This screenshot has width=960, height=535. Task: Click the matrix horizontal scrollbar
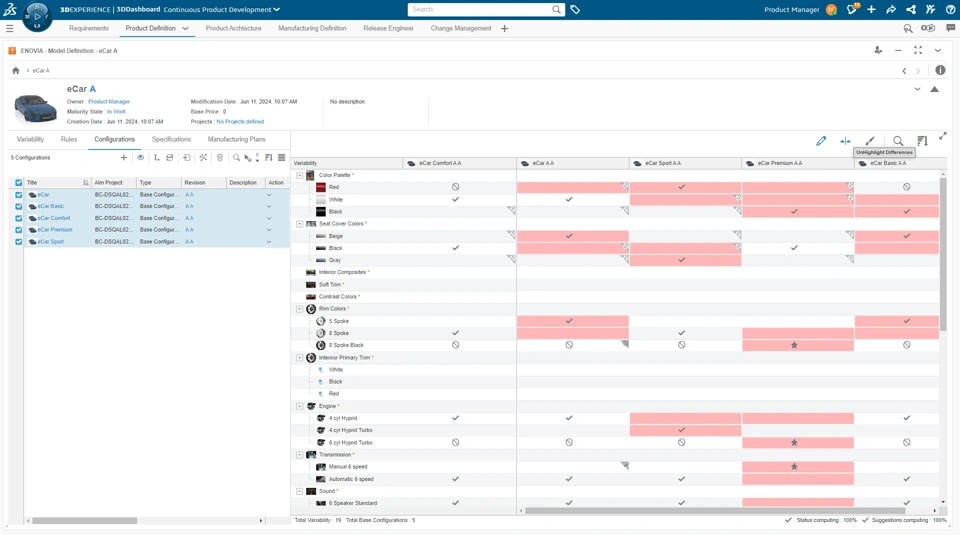point(715,510)
